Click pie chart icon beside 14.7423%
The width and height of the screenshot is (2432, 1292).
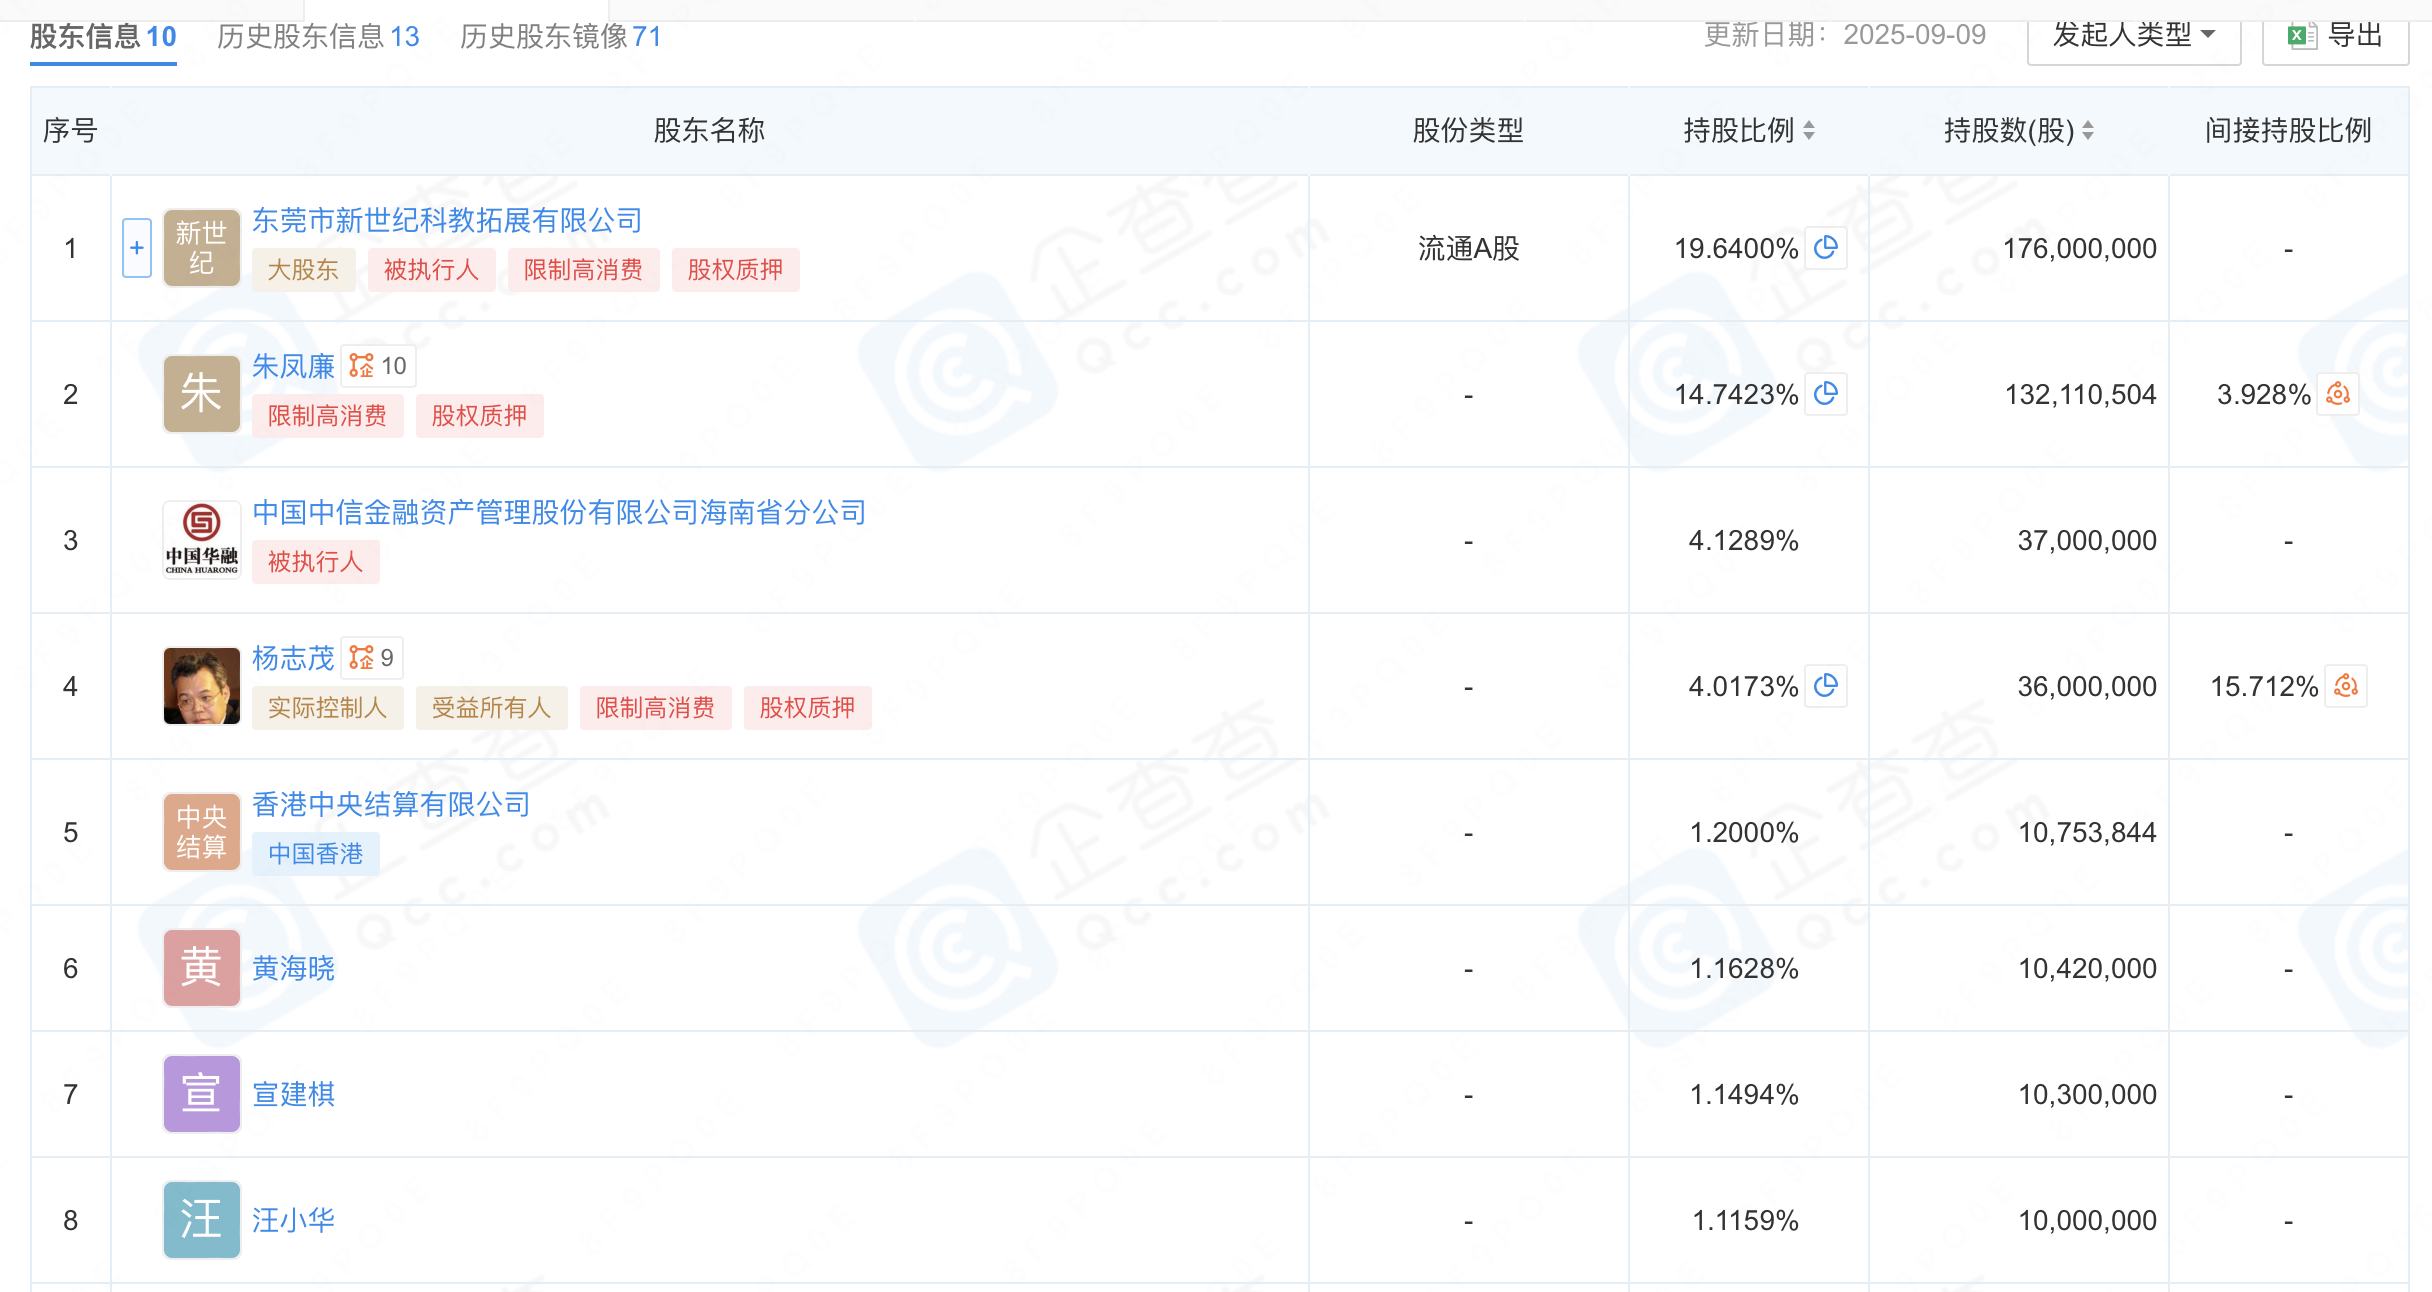click(1826, 394)
